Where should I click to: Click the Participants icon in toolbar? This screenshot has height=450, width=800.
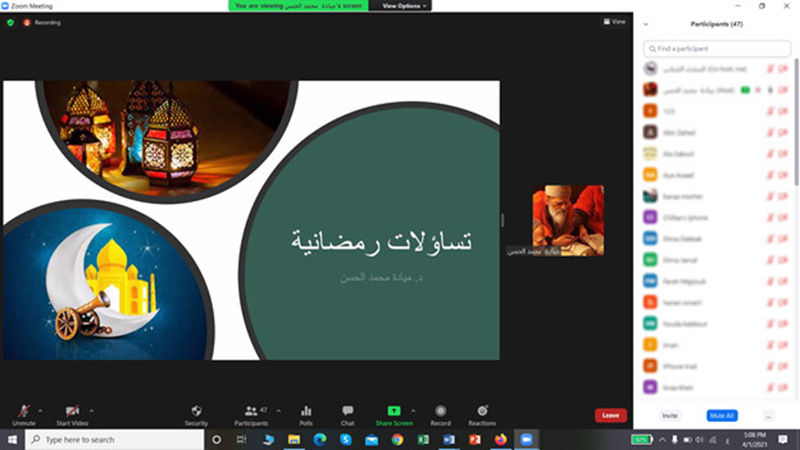tap(250, 411)
